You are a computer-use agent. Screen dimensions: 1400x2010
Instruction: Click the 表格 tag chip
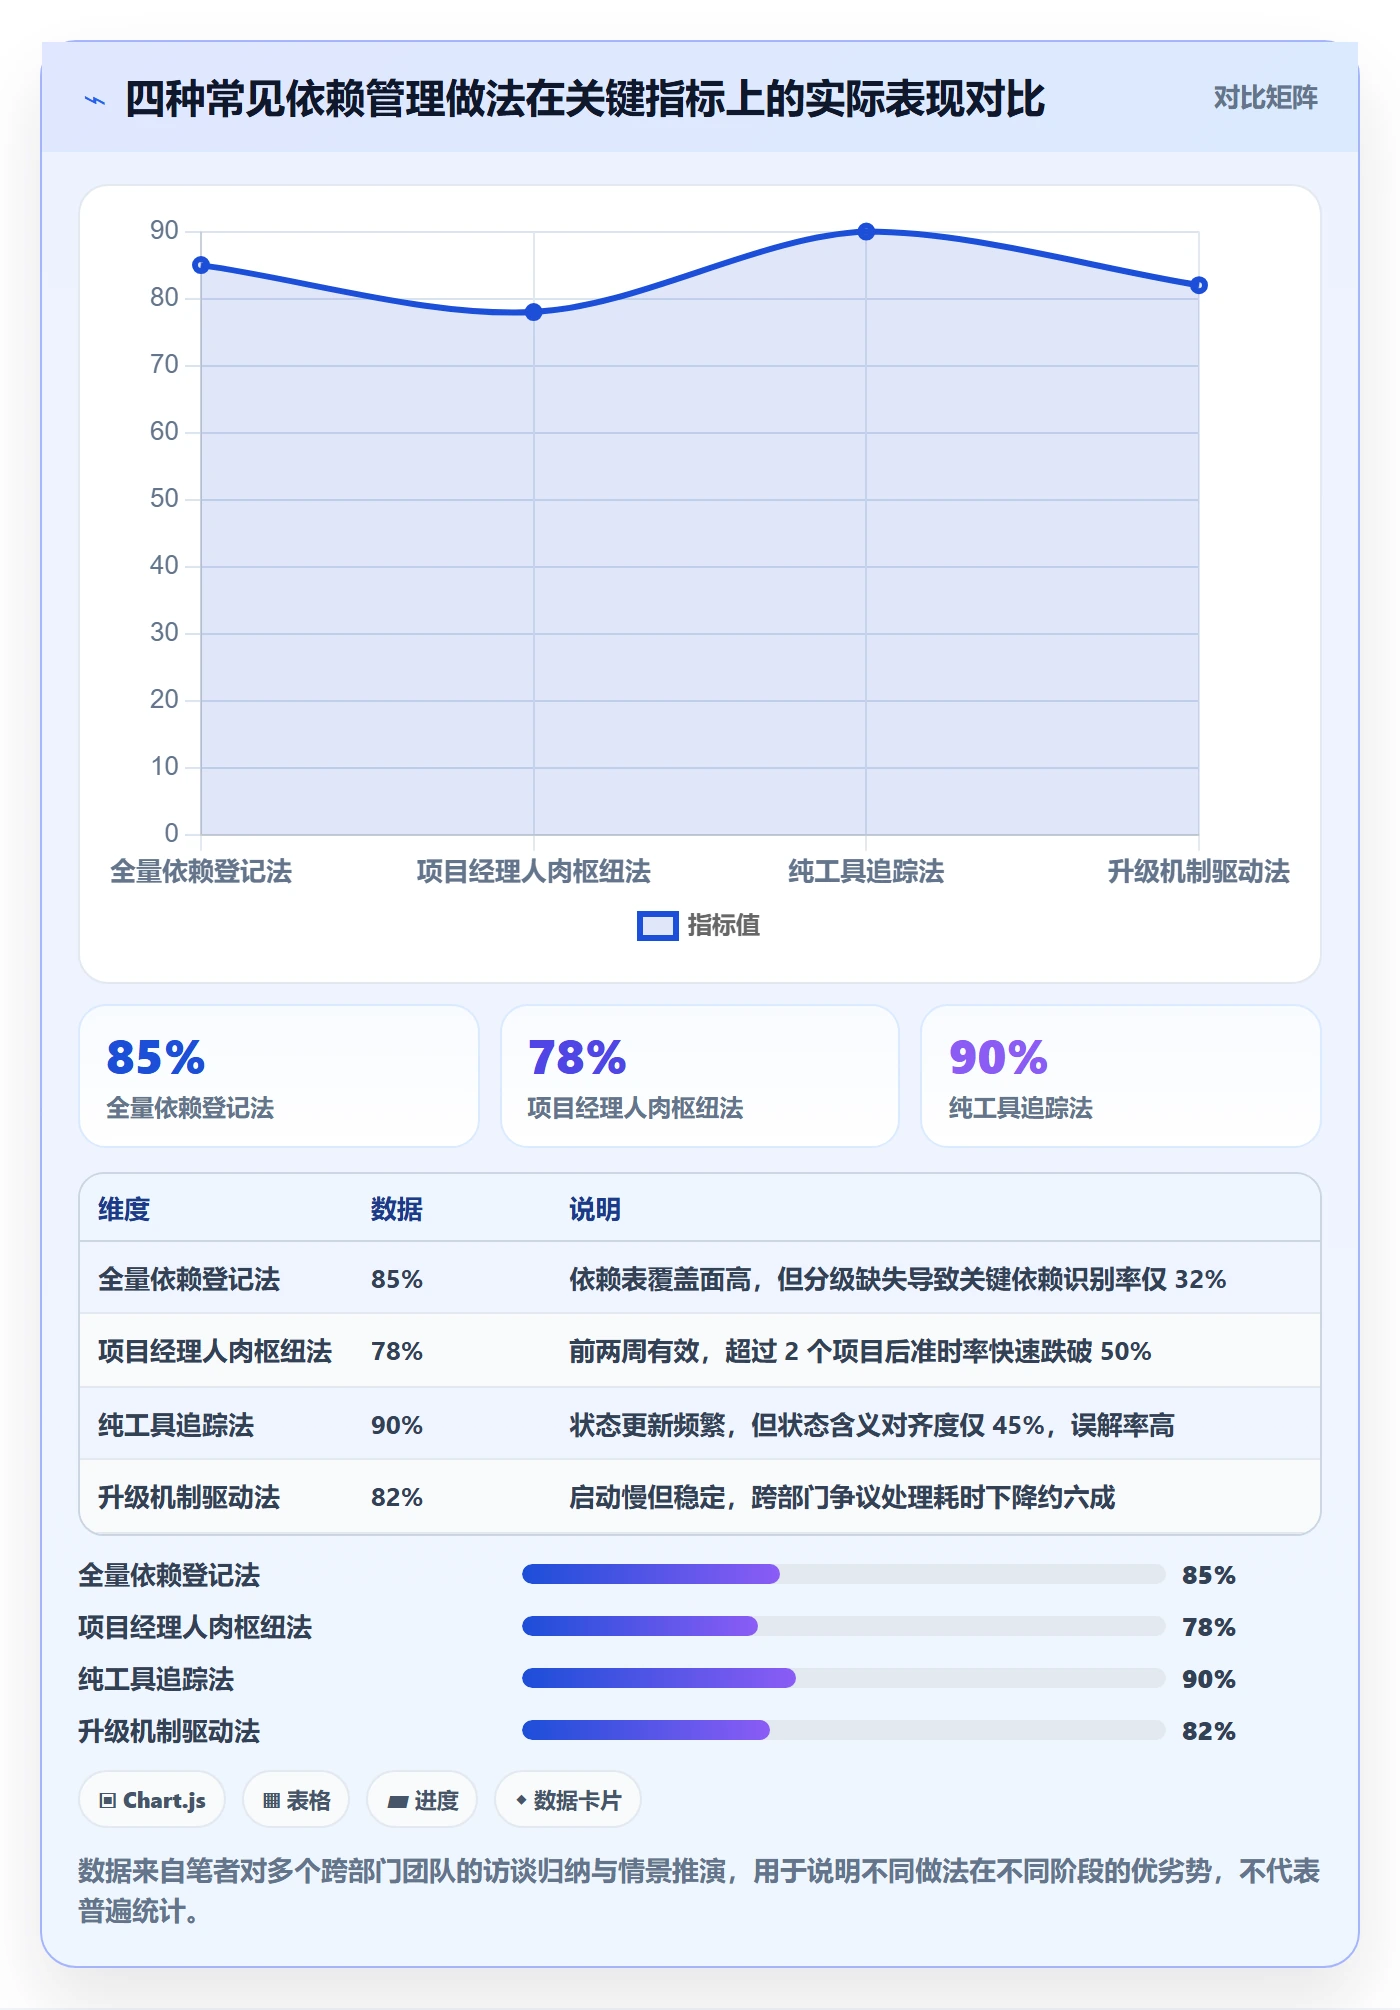point(296,1800)
